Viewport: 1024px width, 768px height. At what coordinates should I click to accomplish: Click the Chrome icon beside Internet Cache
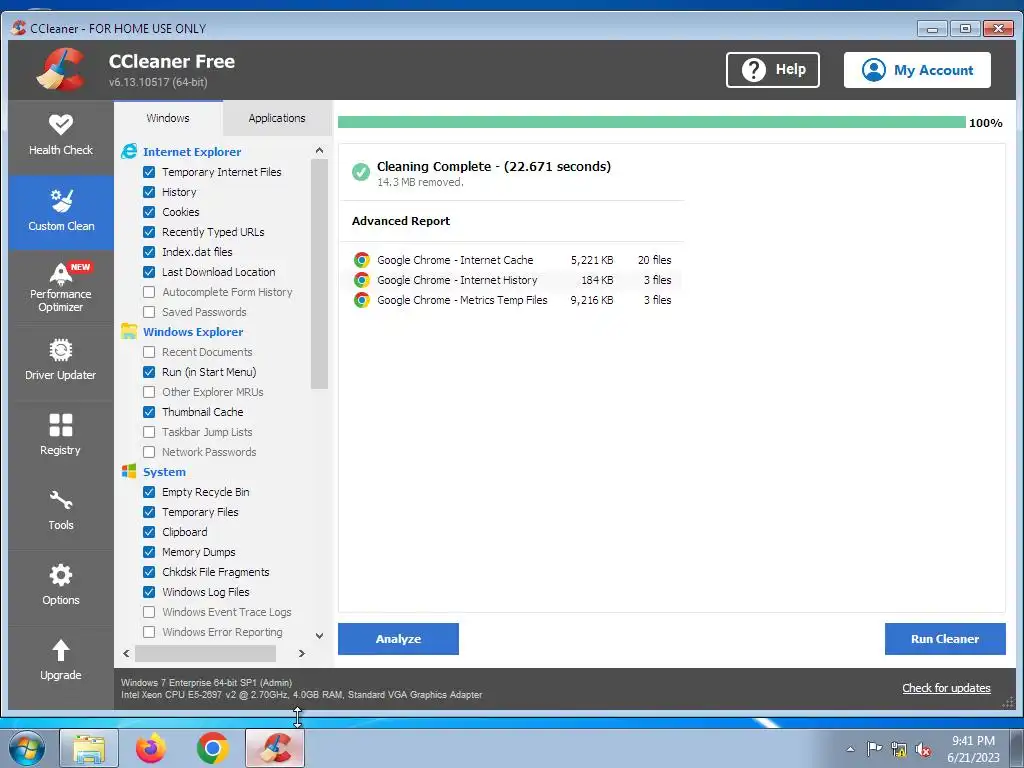pos(361,260)
